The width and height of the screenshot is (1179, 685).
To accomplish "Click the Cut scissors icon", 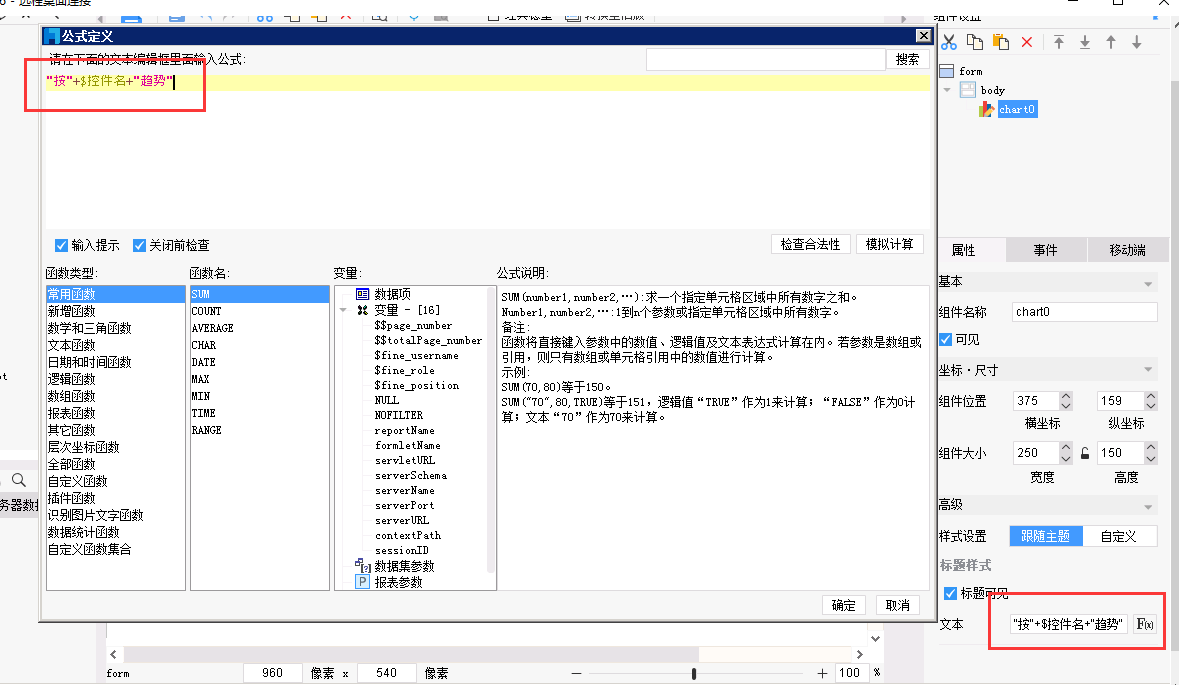I will tap(949, 43).
